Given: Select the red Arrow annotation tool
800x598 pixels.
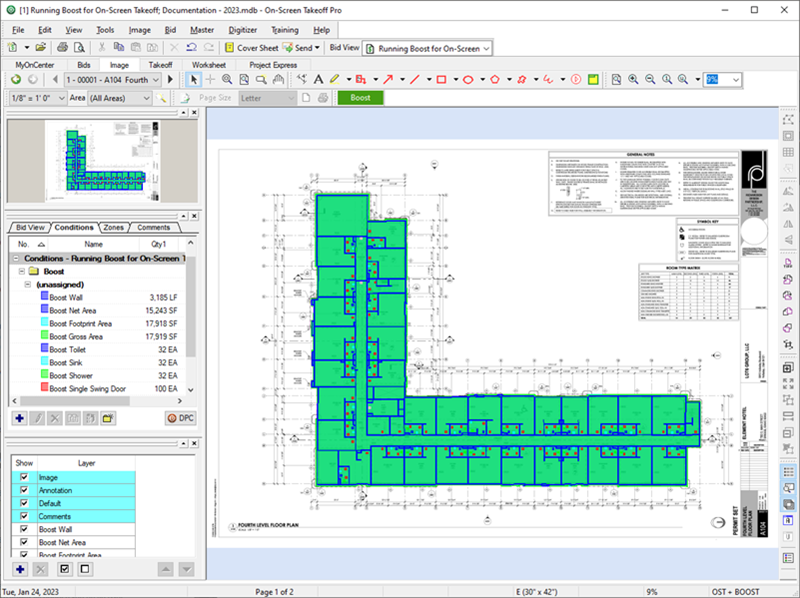Looking at the screenshot, I should (388, 80).
